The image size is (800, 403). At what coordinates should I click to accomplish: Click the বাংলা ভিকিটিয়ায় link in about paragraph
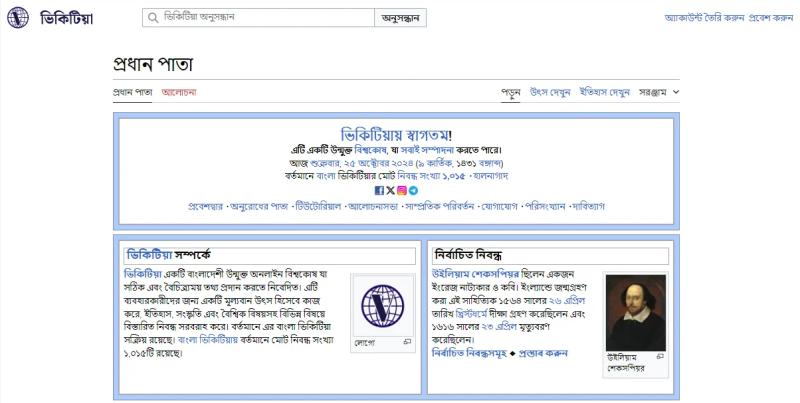tap(208, 340)
